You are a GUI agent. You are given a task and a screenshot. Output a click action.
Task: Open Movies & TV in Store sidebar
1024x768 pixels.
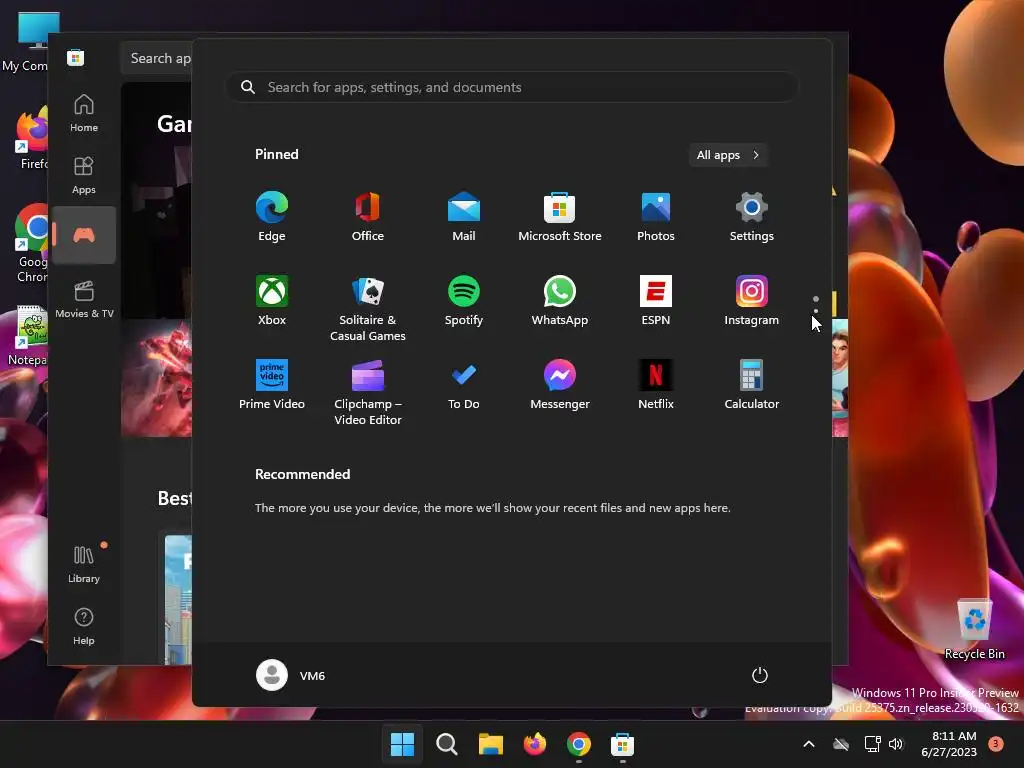click(x=84, y=299)
